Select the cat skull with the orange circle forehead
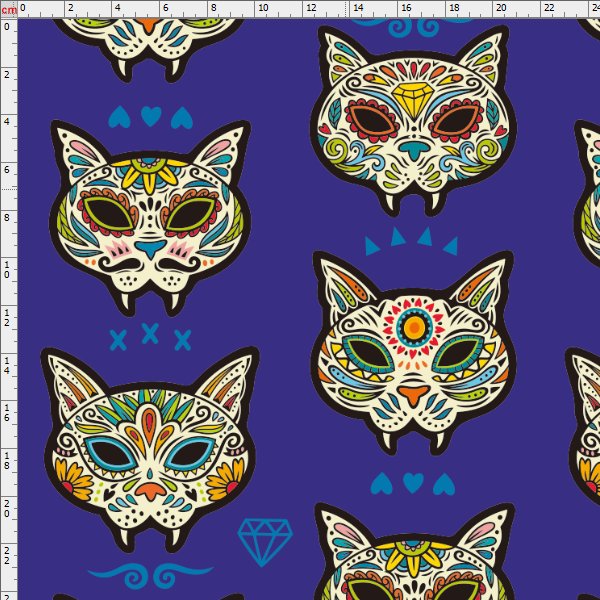 413,353
